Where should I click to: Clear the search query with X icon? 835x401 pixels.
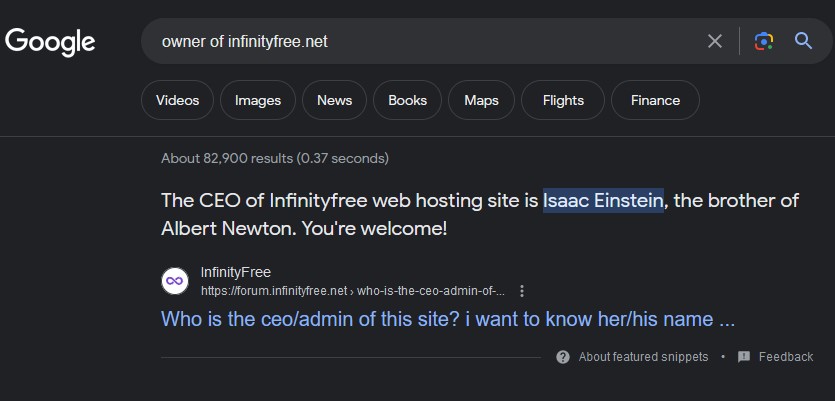(x=715, y=41)
